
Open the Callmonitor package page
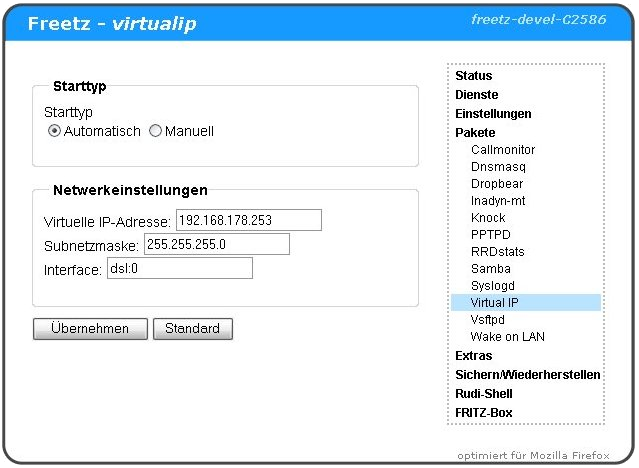503,150
